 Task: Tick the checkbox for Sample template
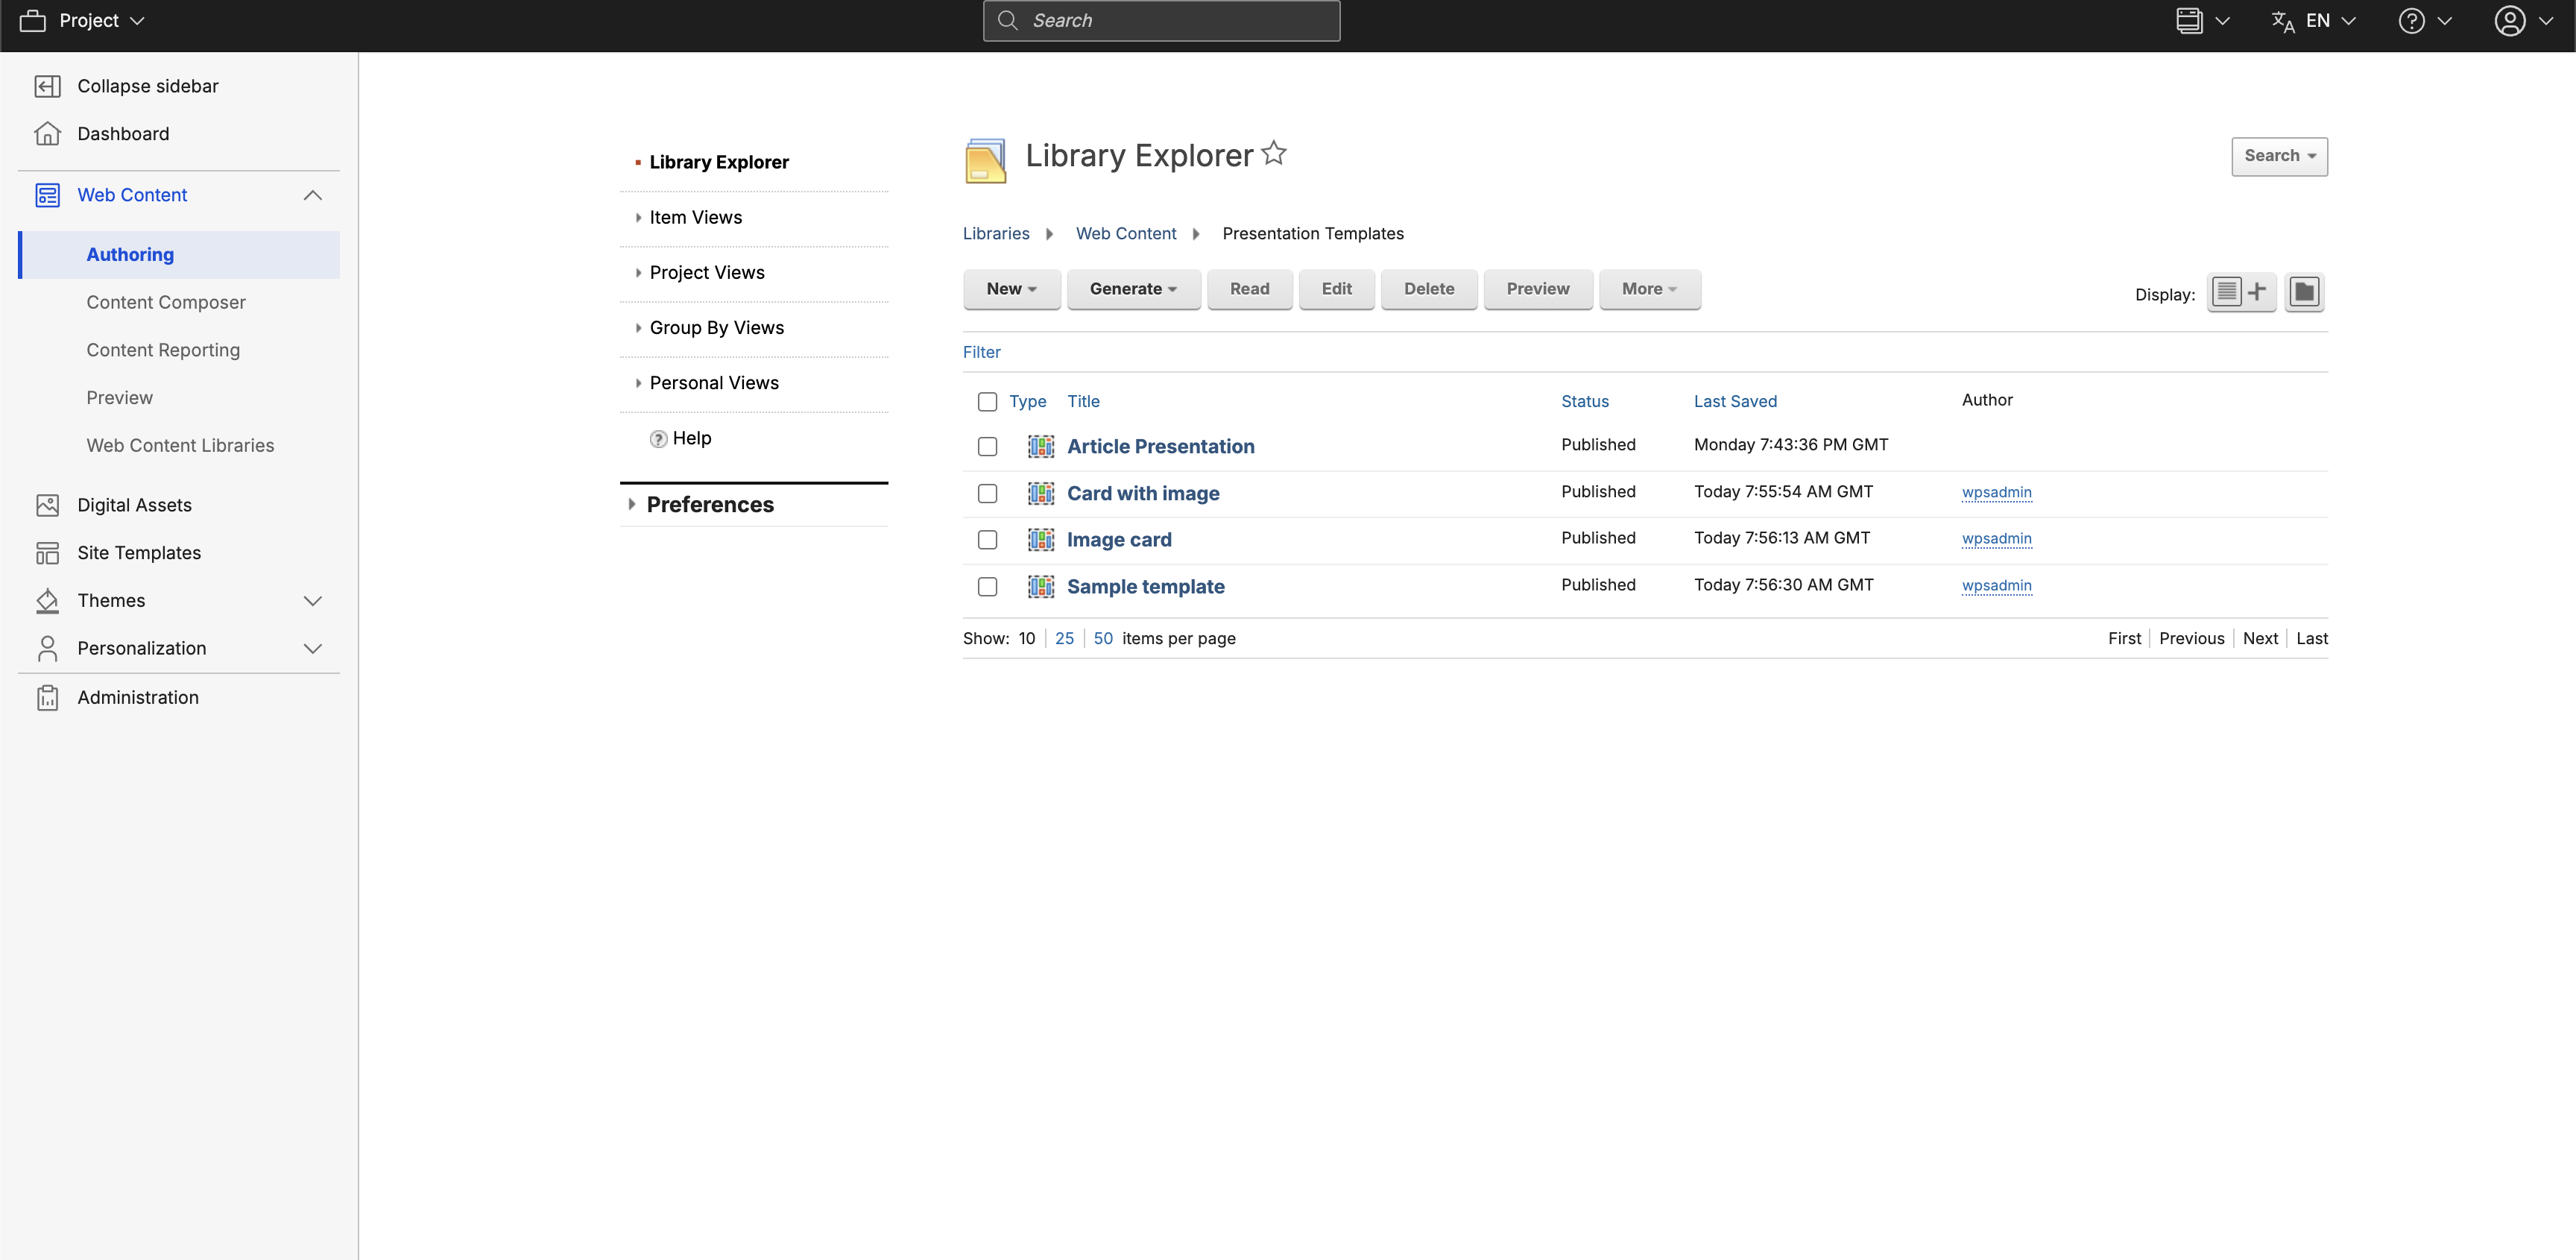987,587
